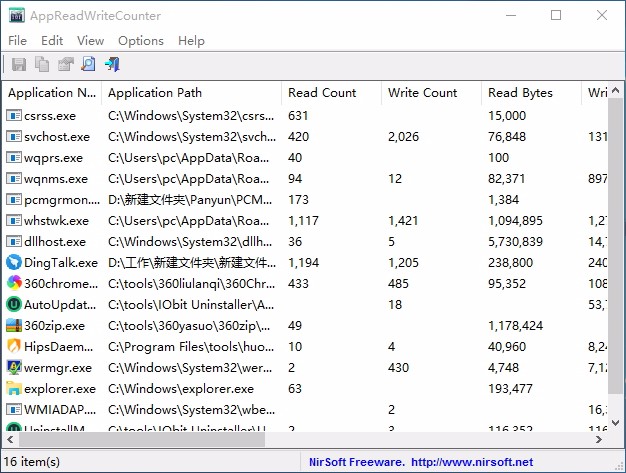This screenshot has height=473, width=626.
Task: Open the View menu
Action: tap(91, 41)
